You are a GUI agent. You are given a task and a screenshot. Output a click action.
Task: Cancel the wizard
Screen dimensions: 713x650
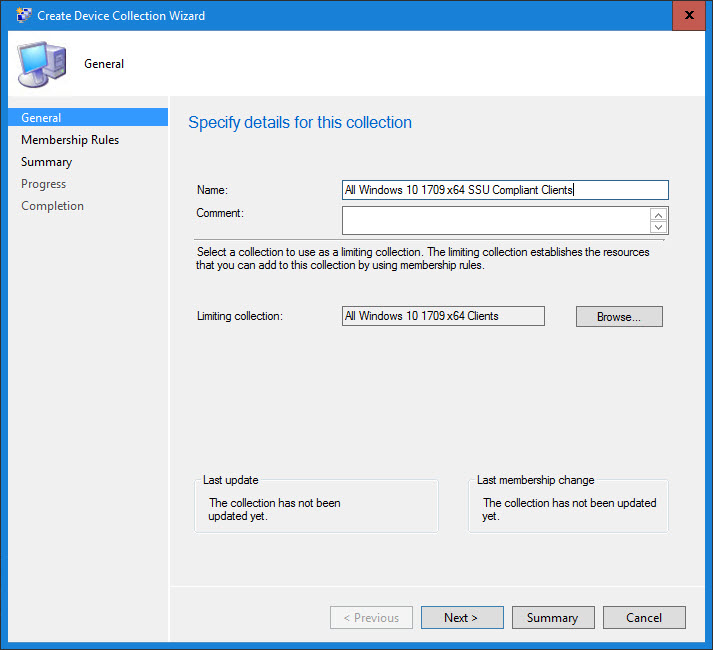(644, 618)
